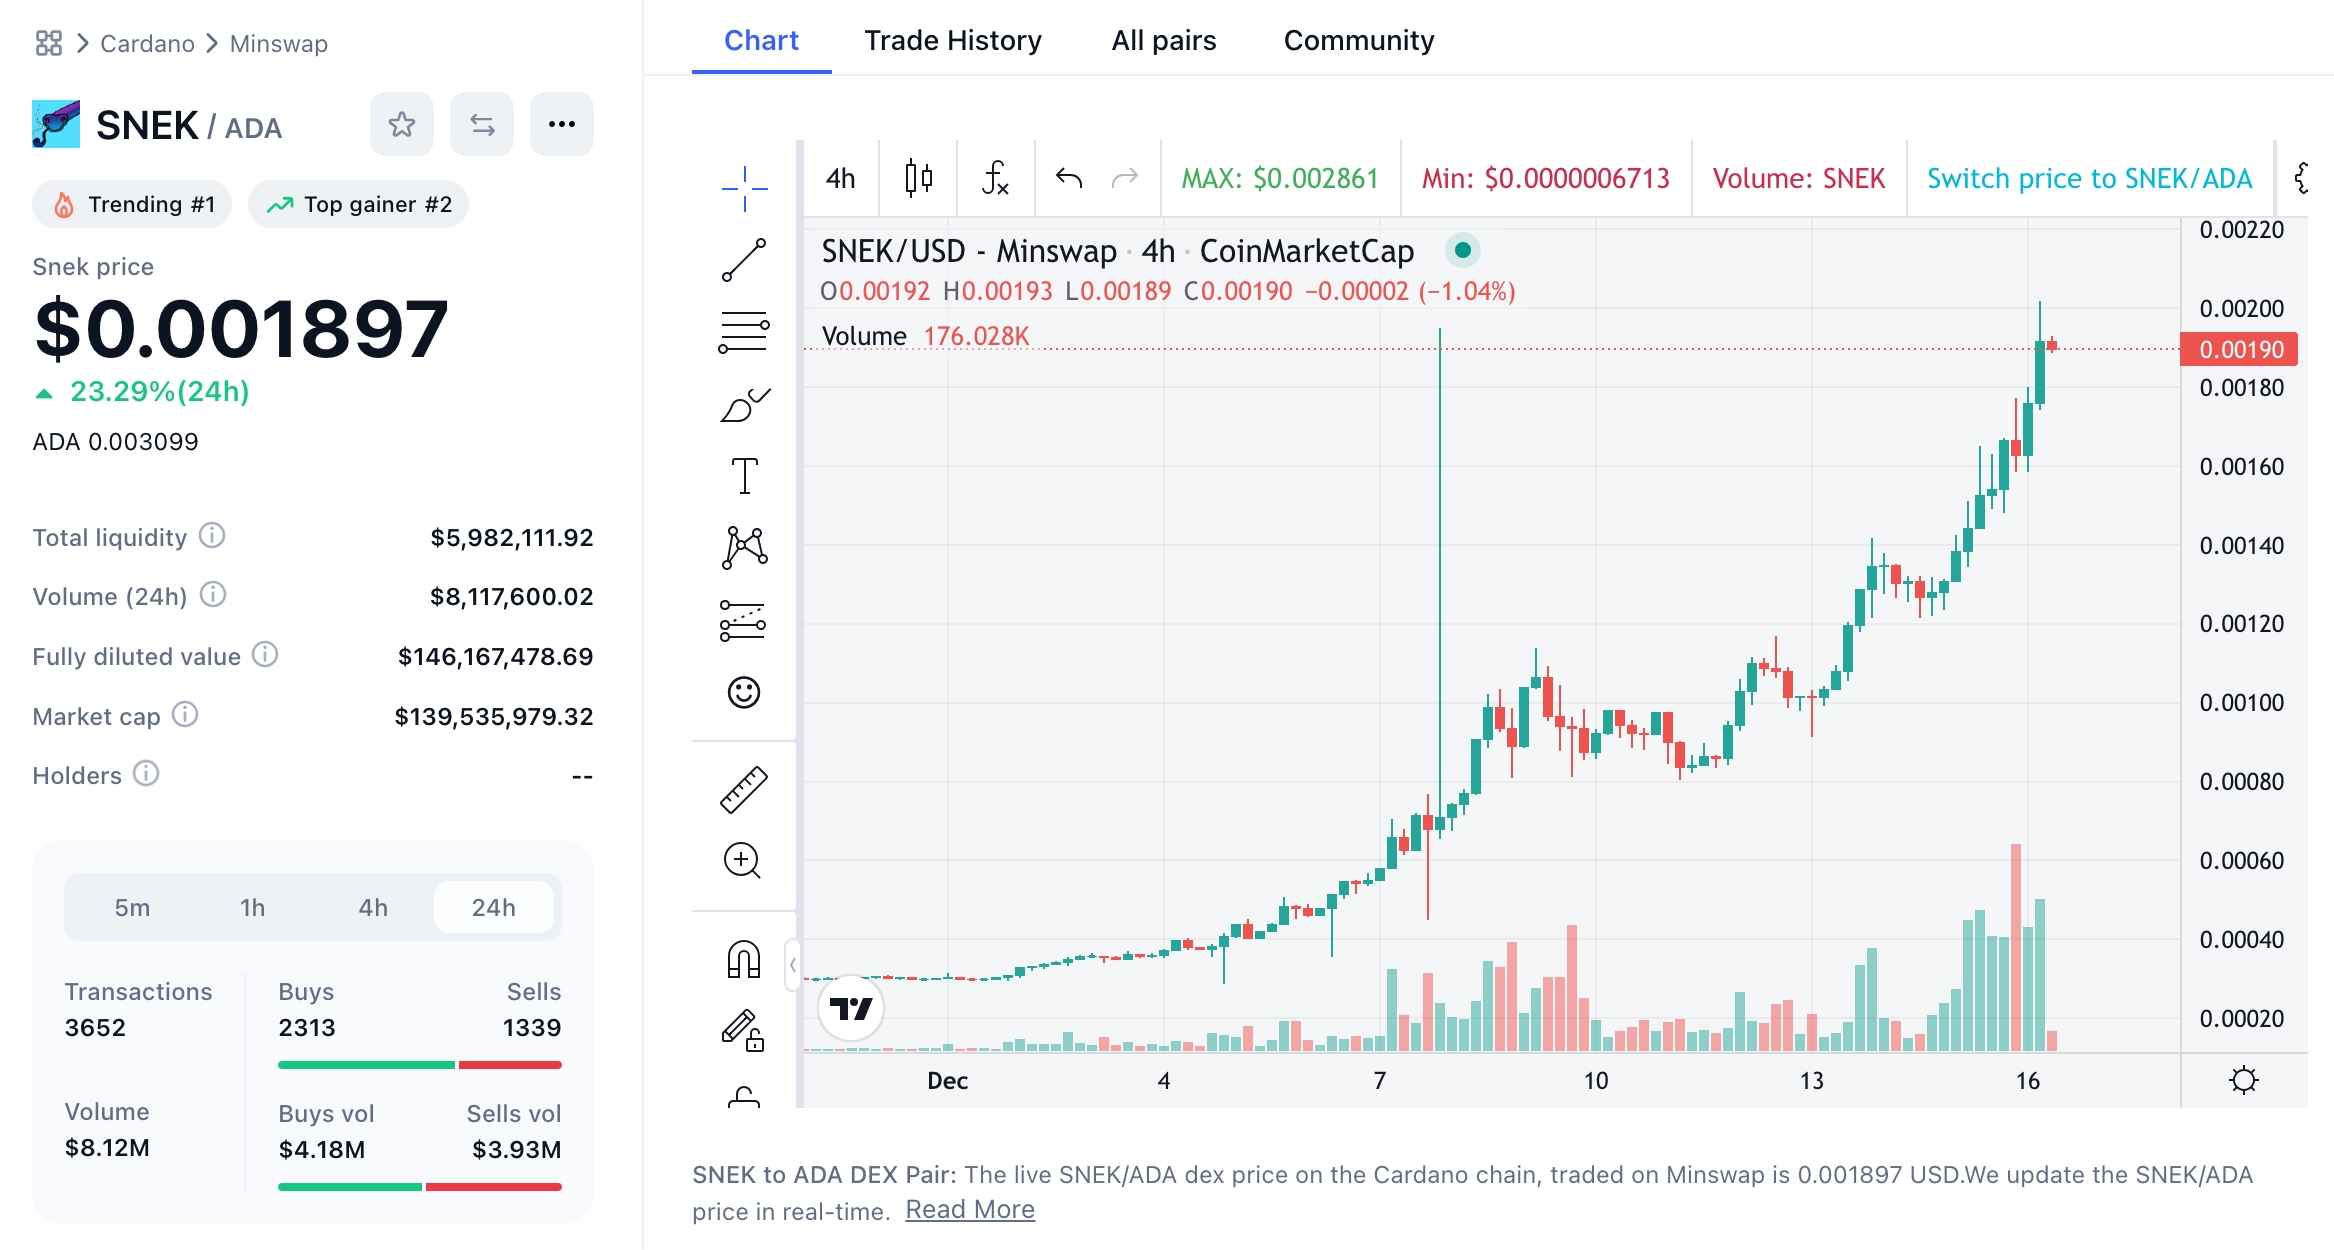2334x1250 pixels.
Task: Switch to the Trade History tab
Action: click(953, 40)
